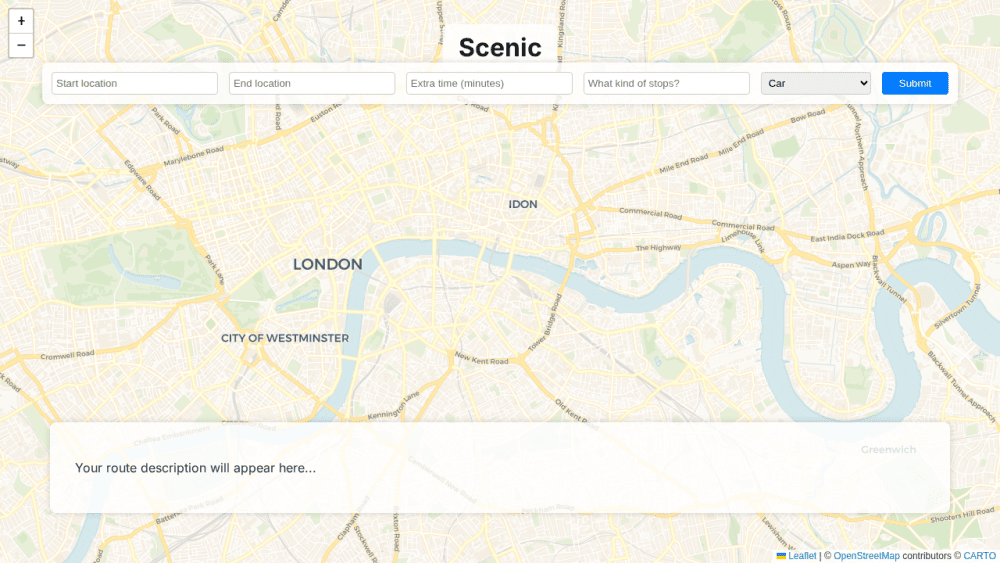Screen dimensions: 1000x563
Task: Click The Highway road label
Action: (658, 247)
